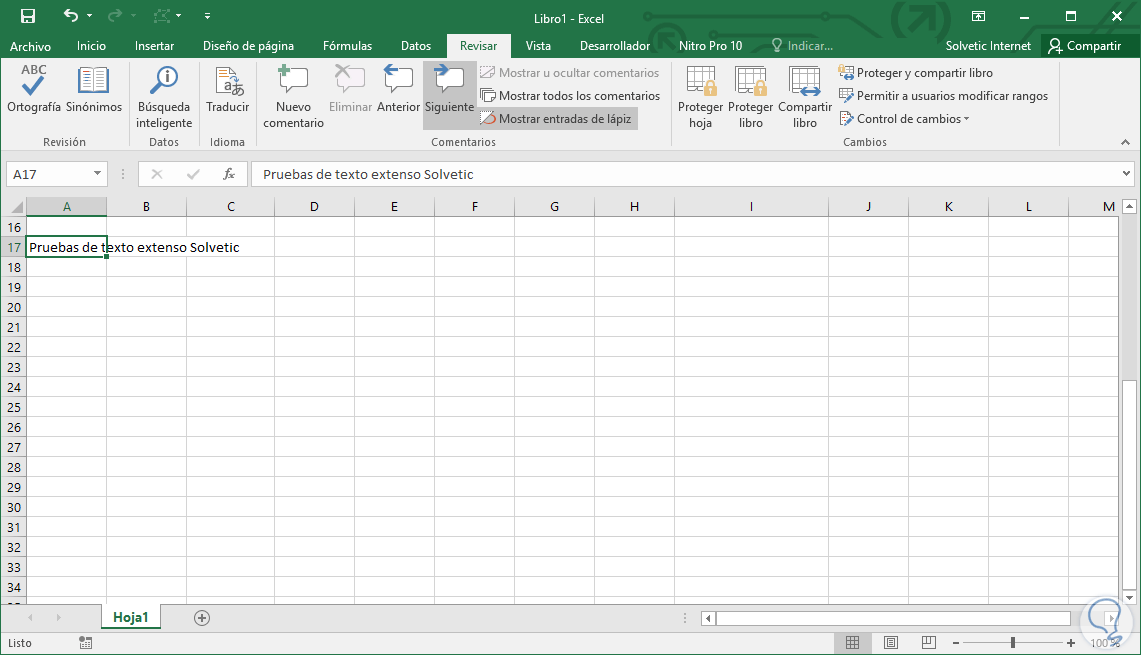This screenshot has width=1141, height=655.
Task: Undo the last action
Action: click(x=71, y=15)
